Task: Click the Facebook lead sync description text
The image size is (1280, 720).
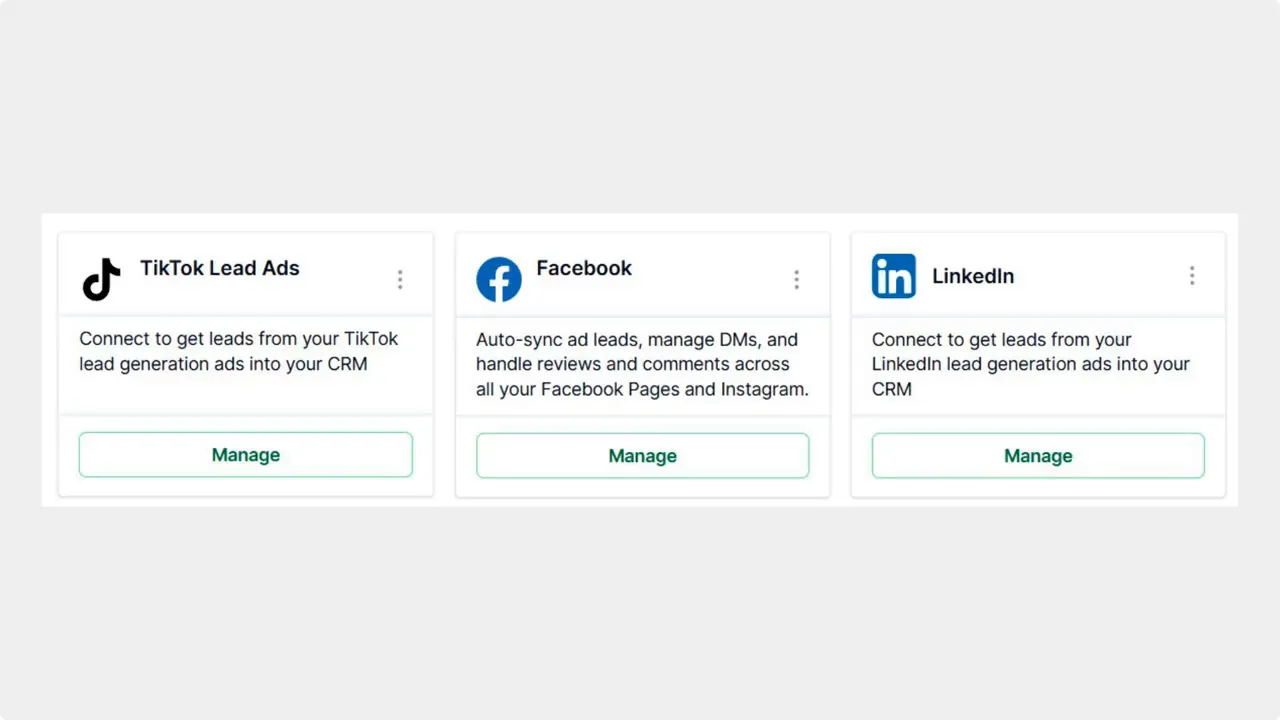Action: pos(642,364)
